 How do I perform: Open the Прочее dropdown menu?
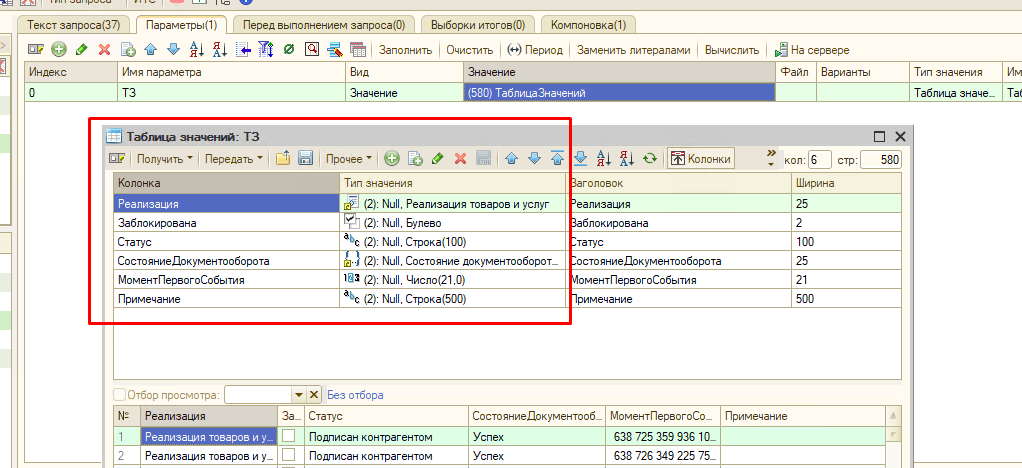349,158
